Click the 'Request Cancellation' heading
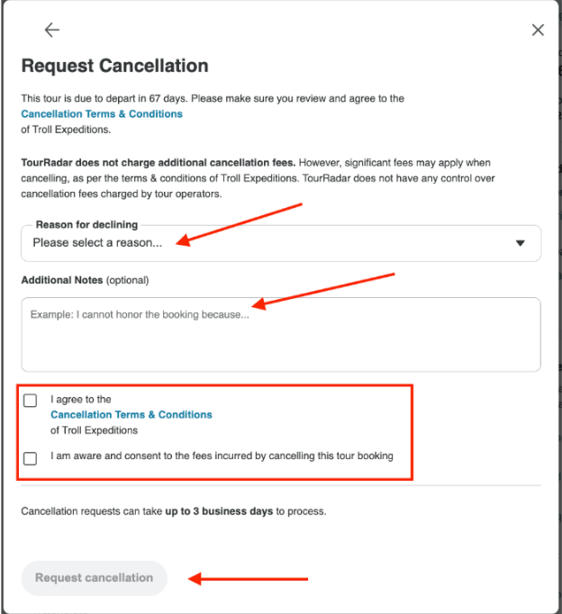This screenshot has width=562, height=614. point(115,66)
